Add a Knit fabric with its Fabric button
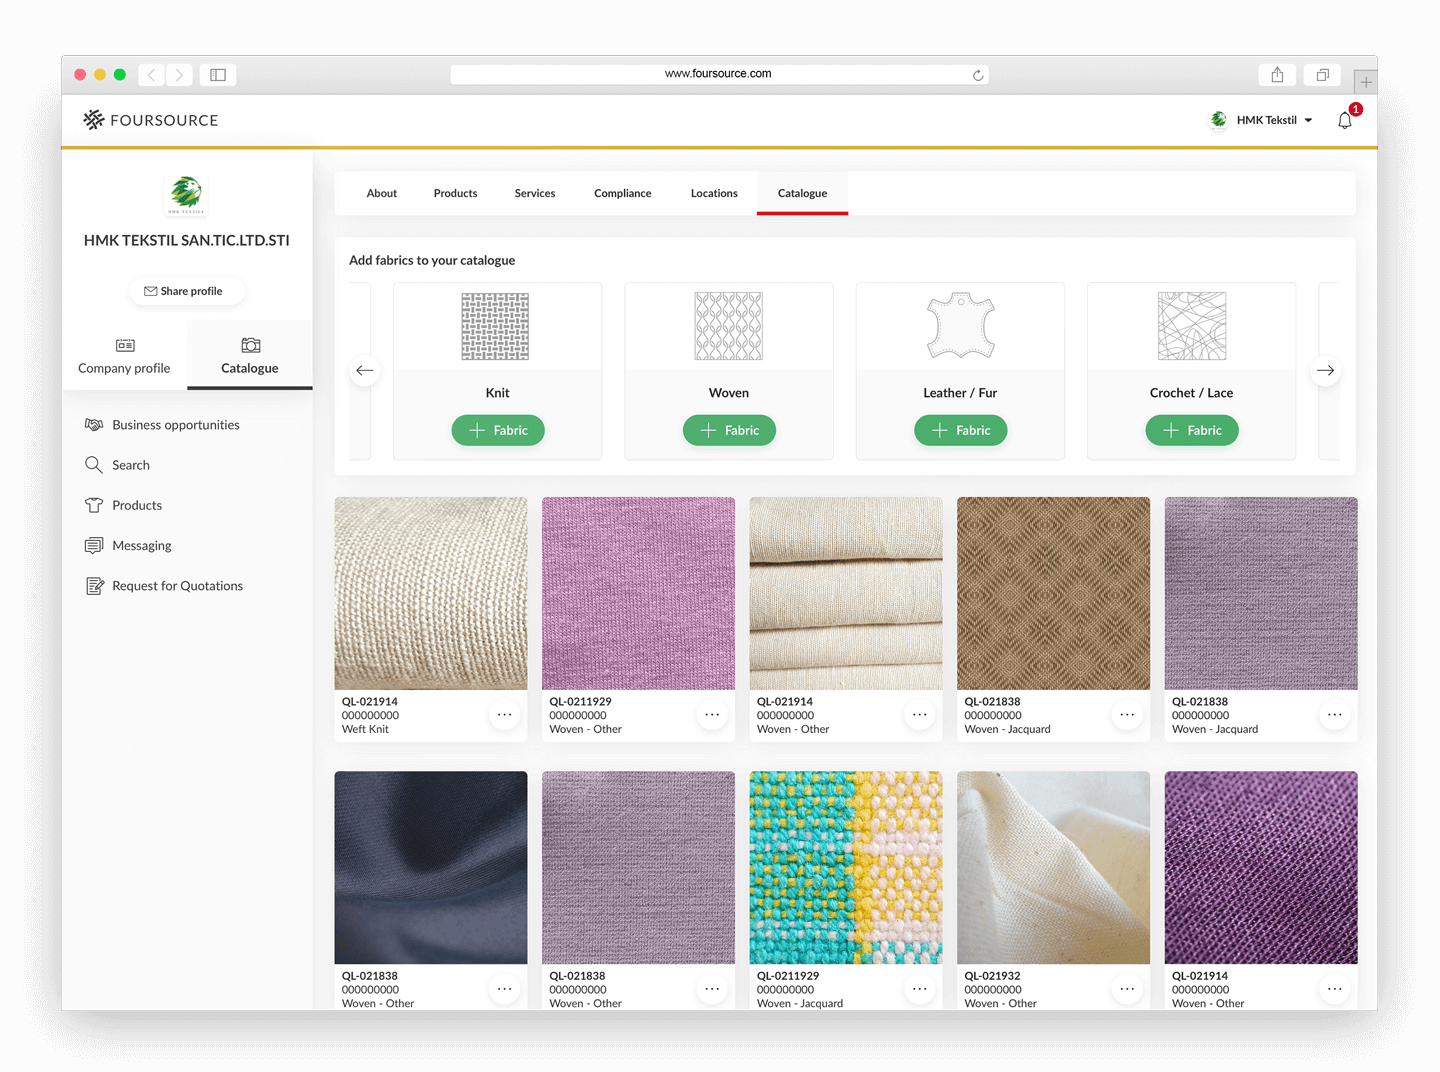Viewport: 1440px width, 1072px height. (x=497, y=430)
